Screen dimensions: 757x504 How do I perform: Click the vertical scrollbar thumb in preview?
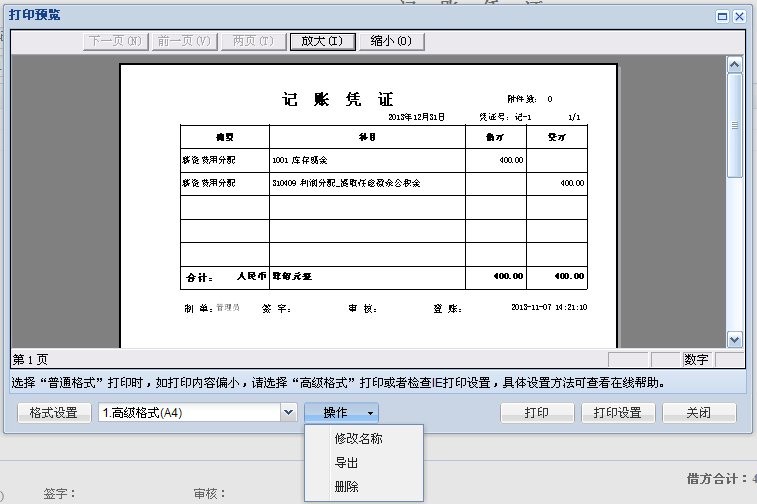735,125
